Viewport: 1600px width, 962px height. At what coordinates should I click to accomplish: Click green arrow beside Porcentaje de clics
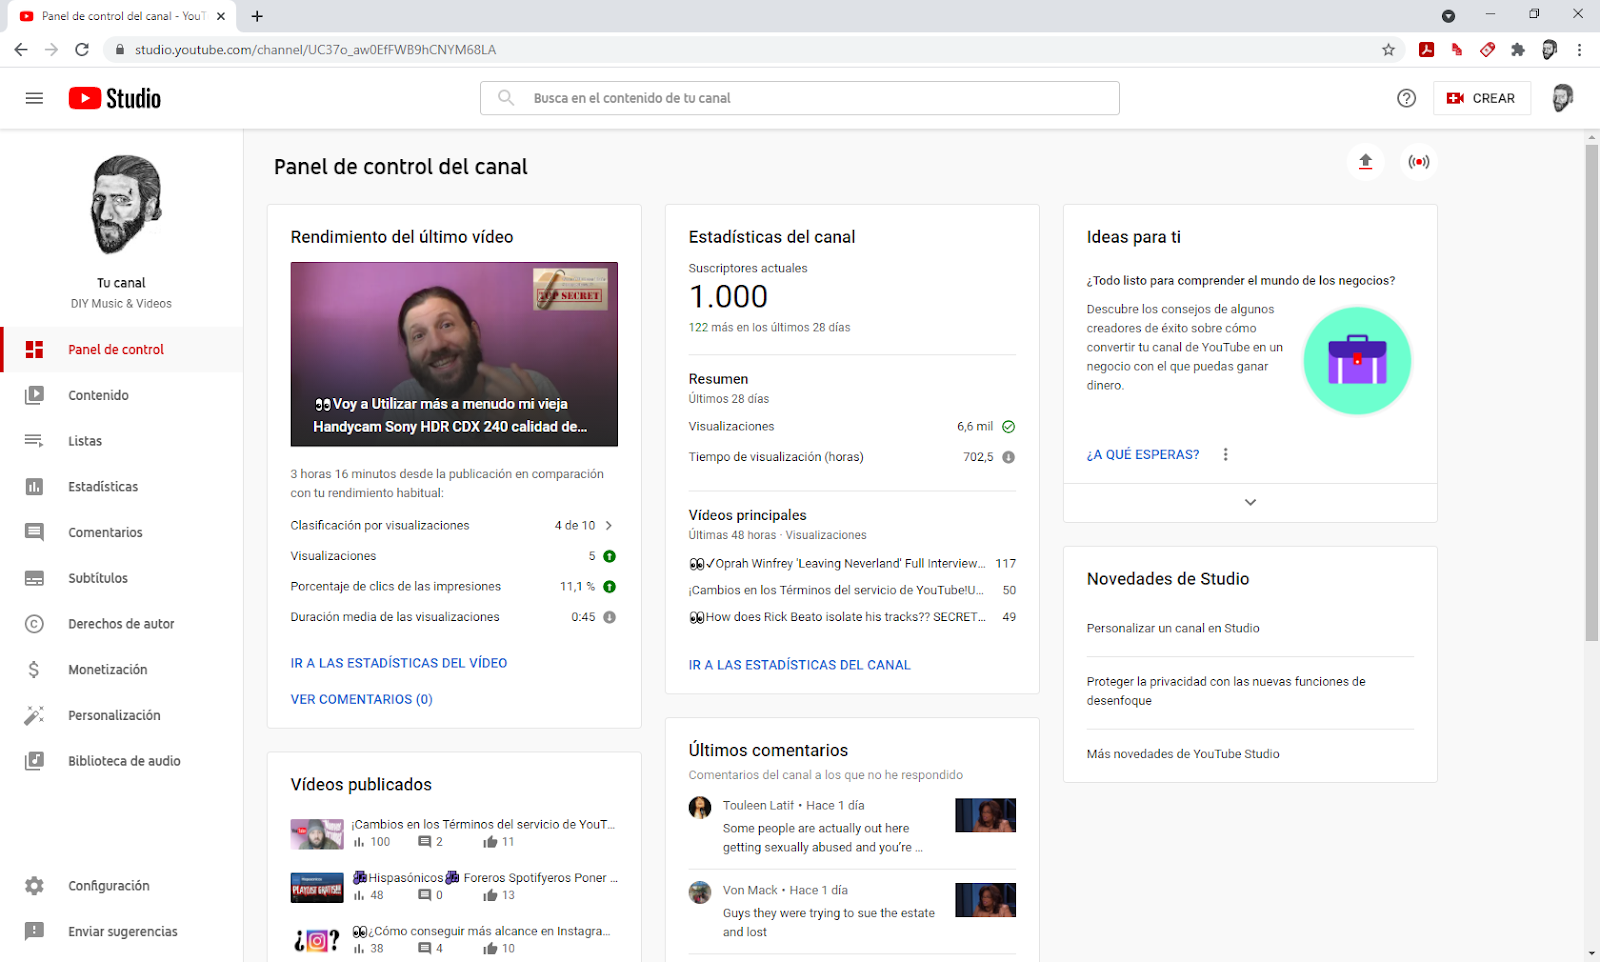click(609, 587)
